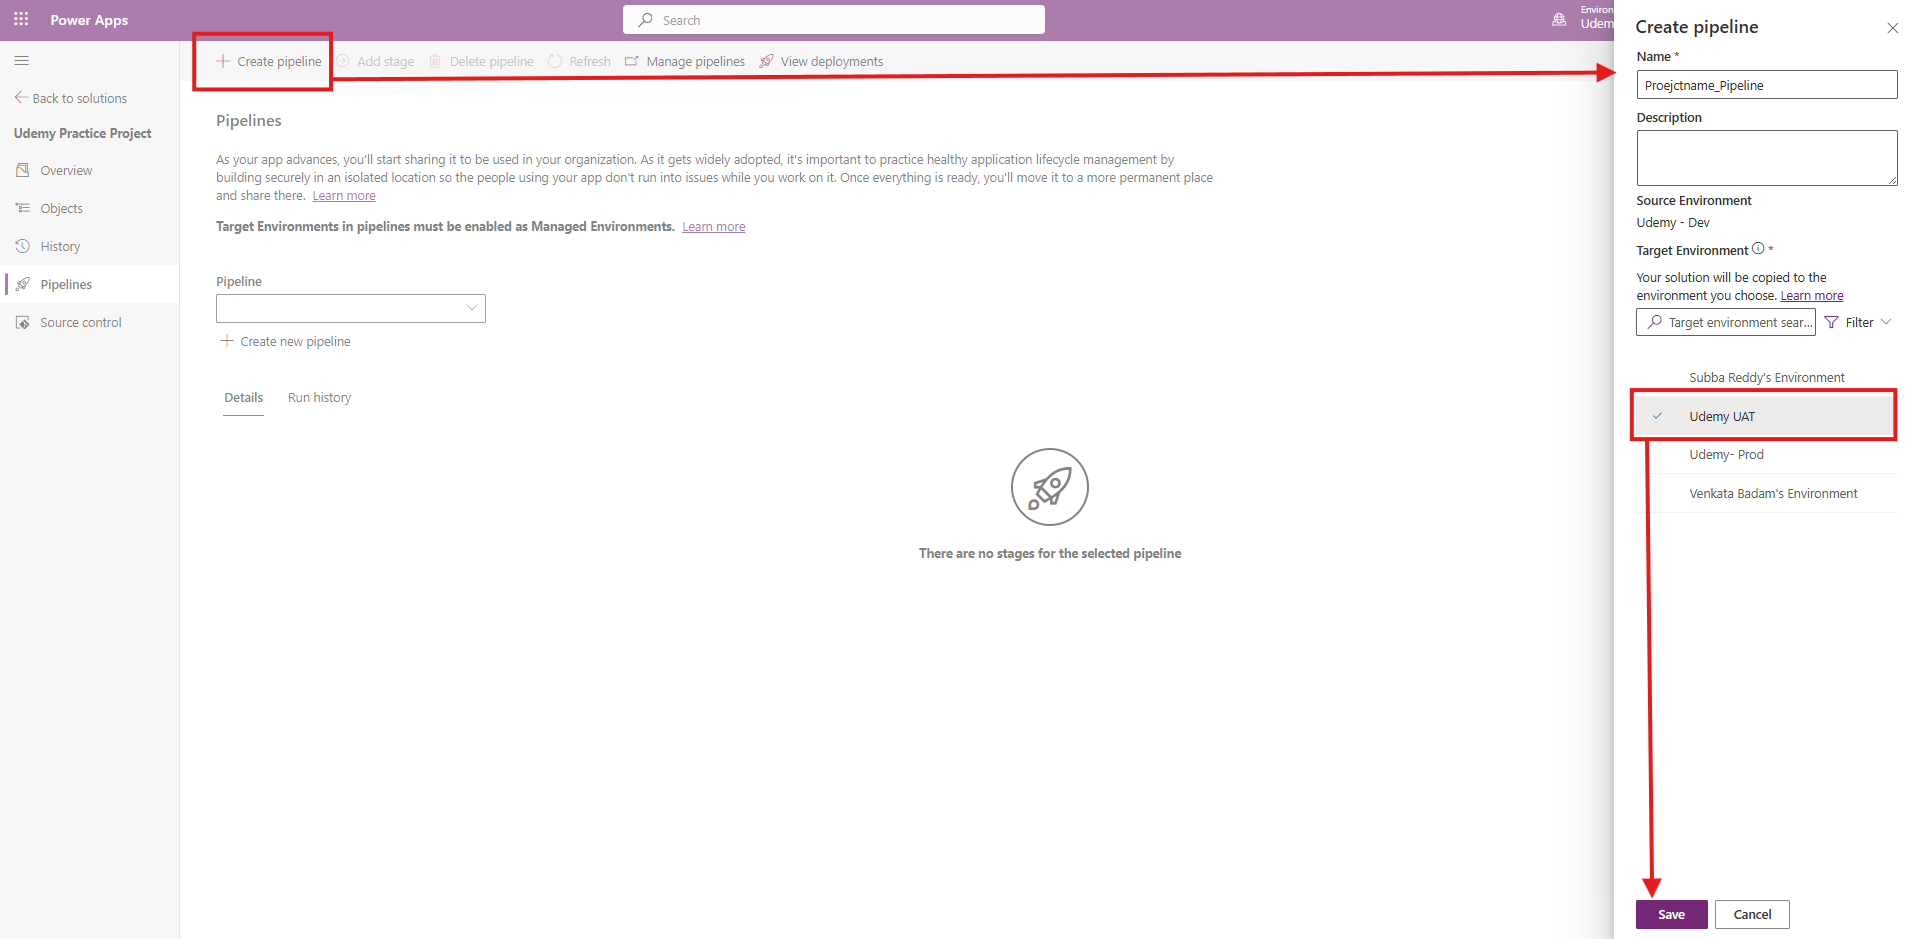Viewport: 1919px width, 939px height.
Task: Click the Back to solutions arrow
Action: point(21,97)
